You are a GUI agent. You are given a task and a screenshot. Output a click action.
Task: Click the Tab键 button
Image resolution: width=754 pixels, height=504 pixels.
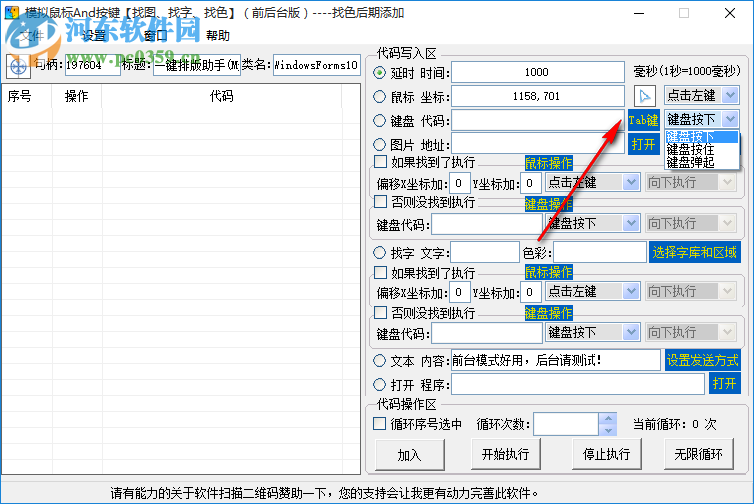click(643, 120)
